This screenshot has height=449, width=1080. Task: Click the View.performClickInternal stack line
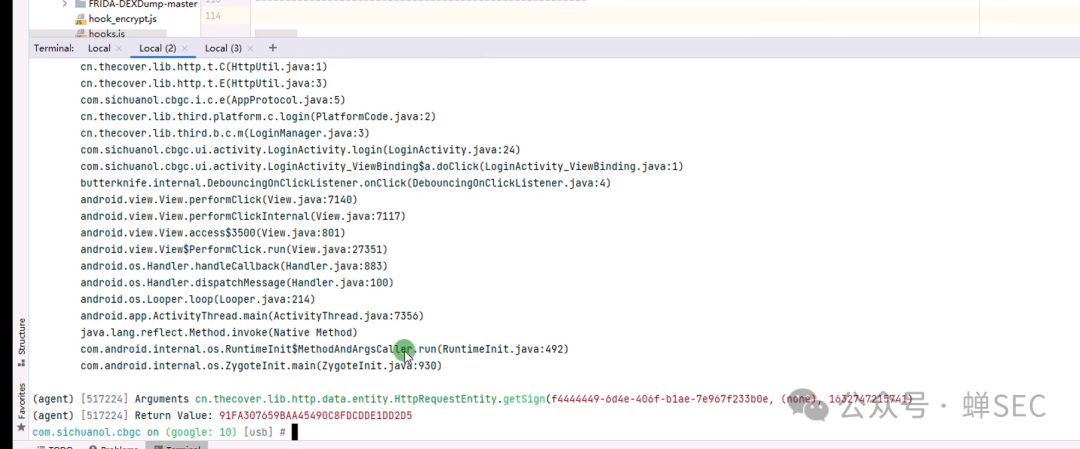pos(243,216)
